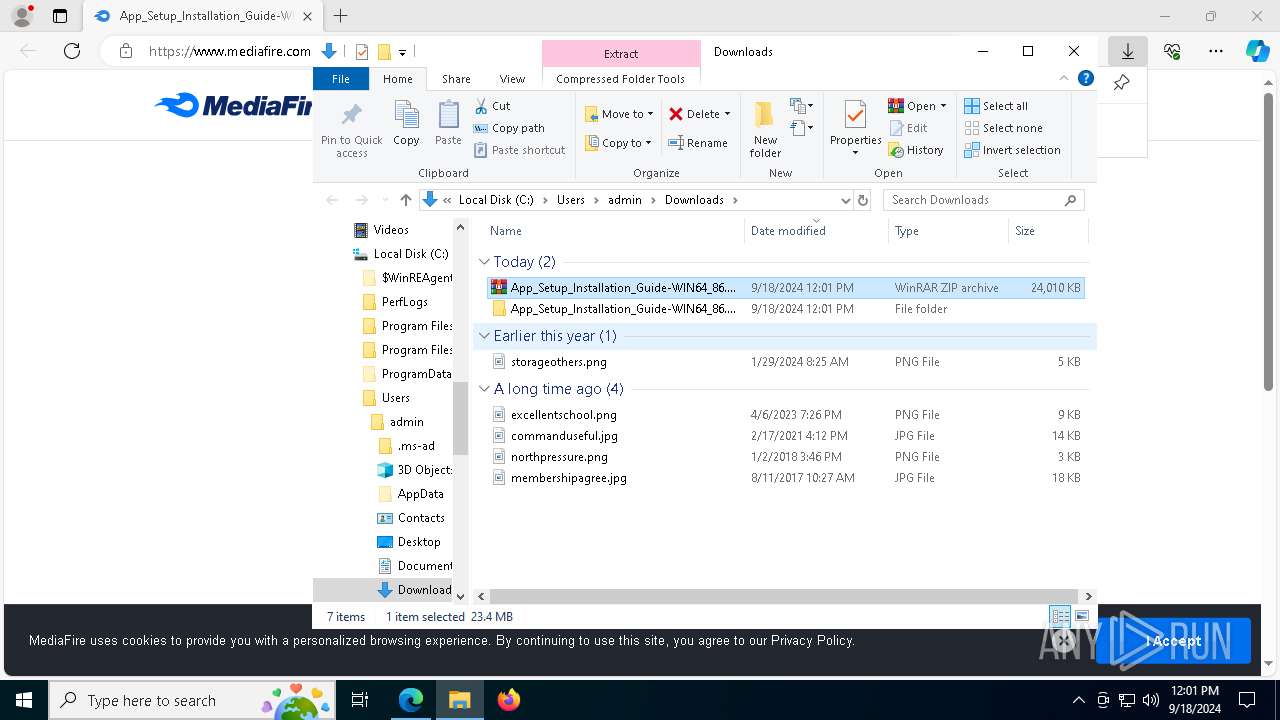Screen dimensions: 1280x720
Task: Select the App_Setup ZIP archive file
Action: click(x=786, y=288)
